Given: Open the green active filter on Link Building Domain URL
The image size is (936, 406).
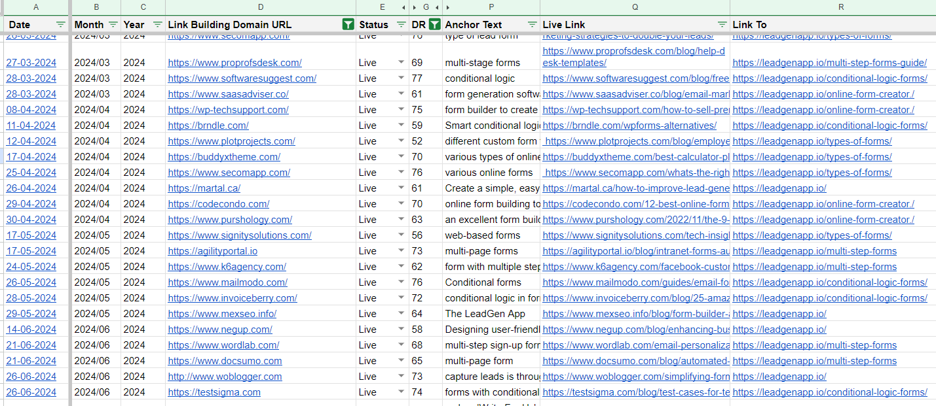Looking at the screenshot, I should [x=348, y=25].
